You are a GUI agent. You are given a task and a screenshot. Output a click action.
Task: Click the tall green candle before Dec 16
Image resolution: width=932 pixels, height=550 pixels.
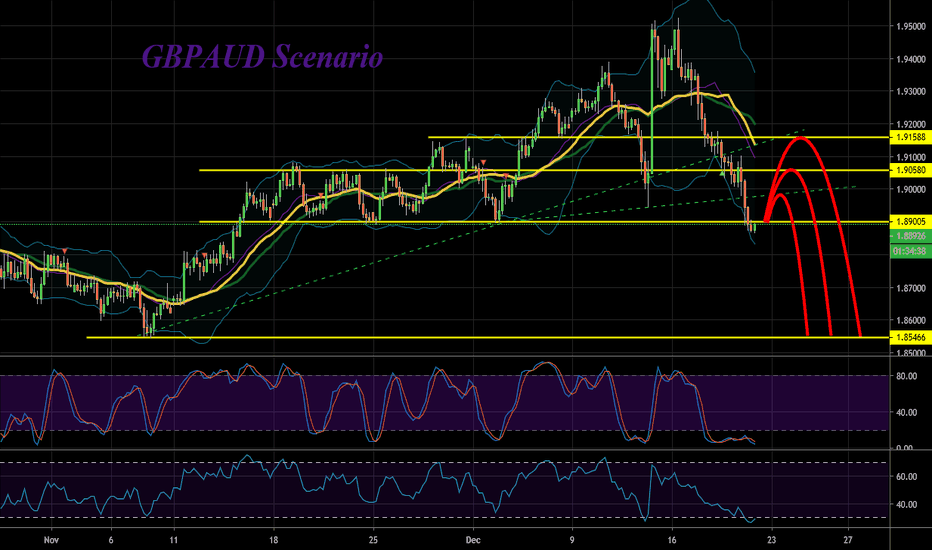653,100
